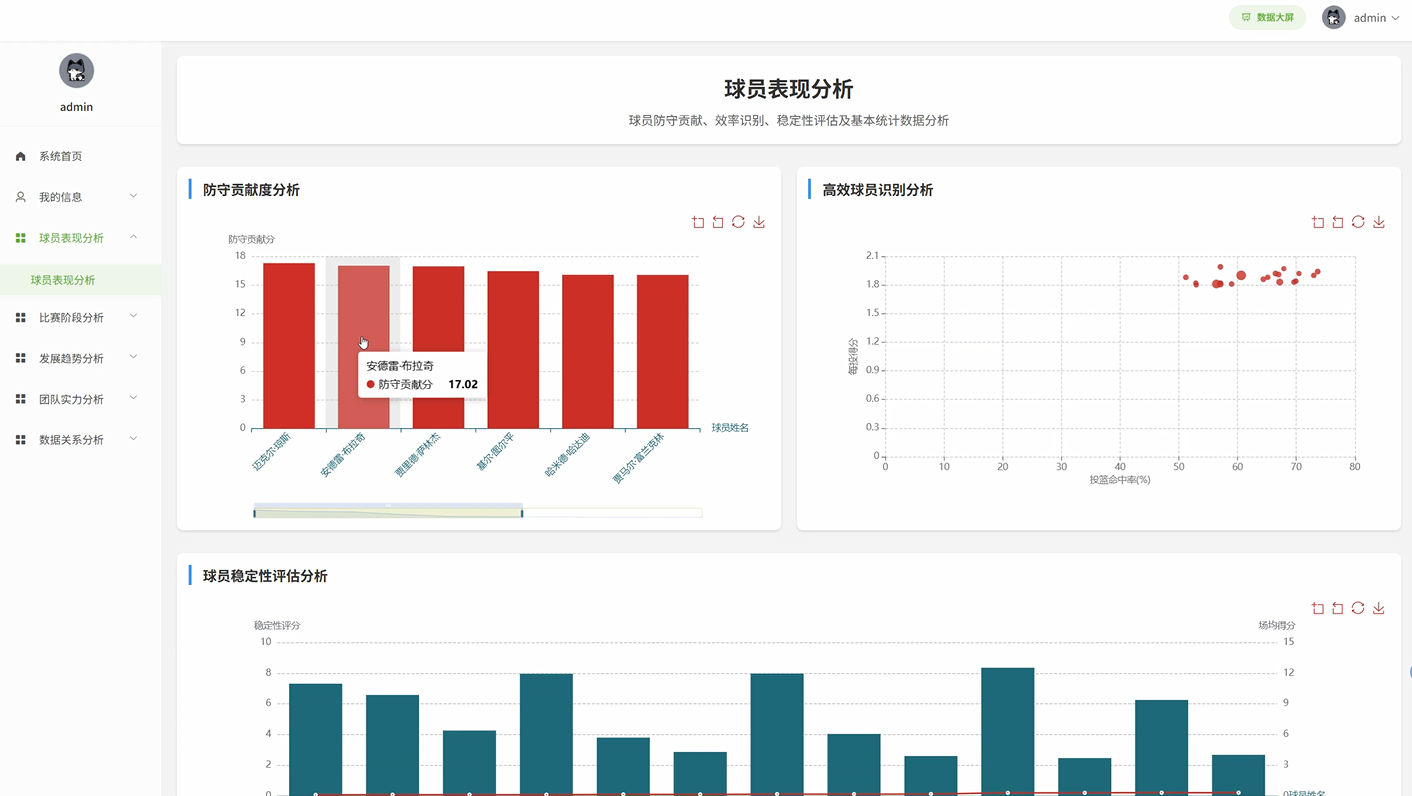Screen dimensions: 1412x796
Task: Click the x-axis label 哈米德·哈达迪
Action: point(567,455)
